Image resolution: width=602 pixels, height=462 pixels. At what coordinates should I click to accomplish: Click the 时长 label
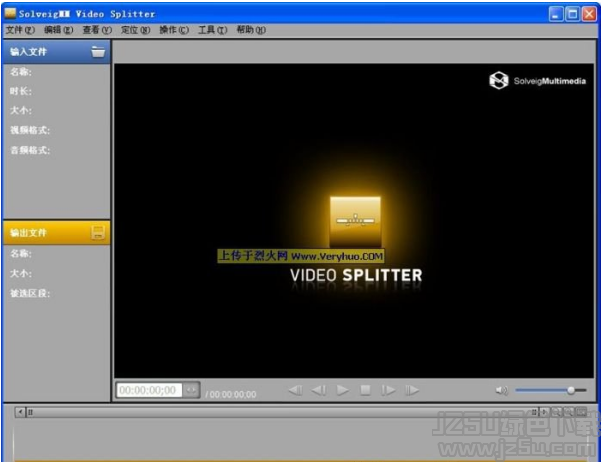(x=21, y=91)
